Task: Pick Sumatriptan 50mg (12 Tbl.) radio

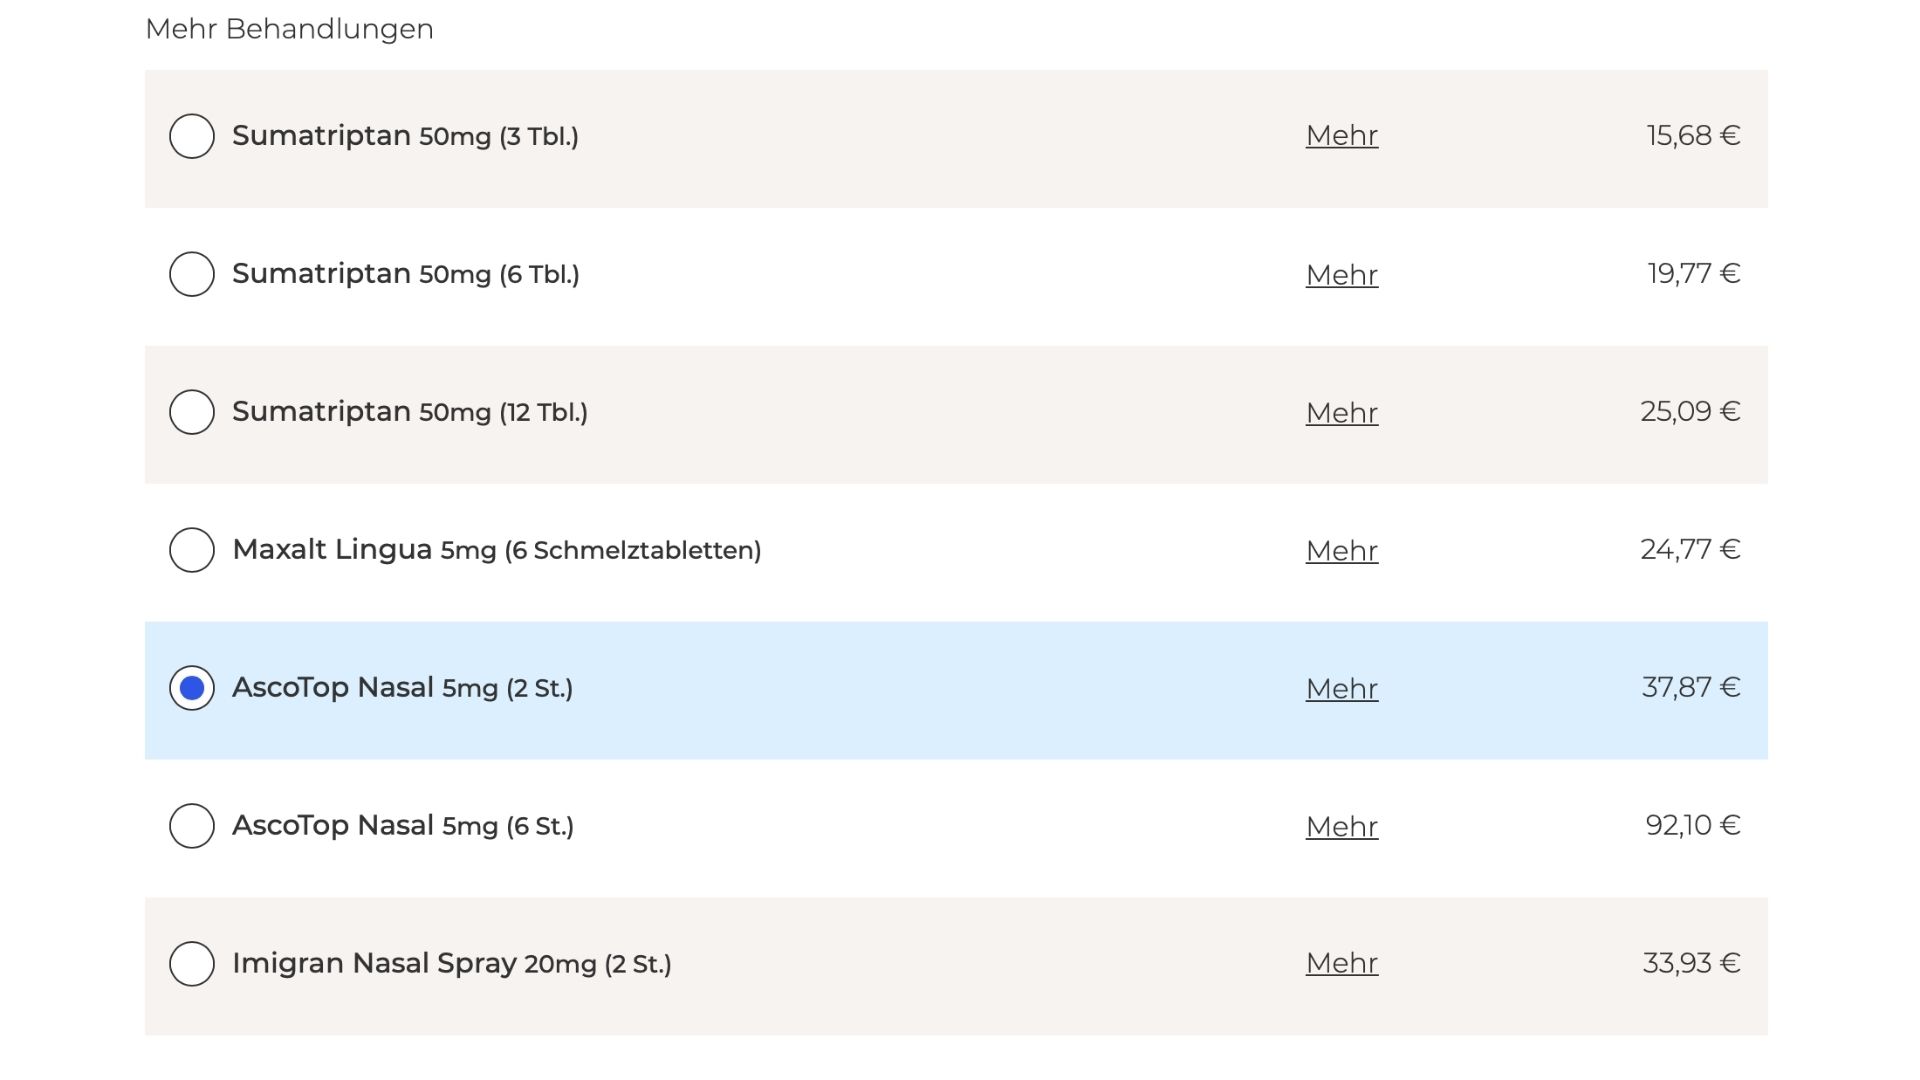Action: pos(192,412)
